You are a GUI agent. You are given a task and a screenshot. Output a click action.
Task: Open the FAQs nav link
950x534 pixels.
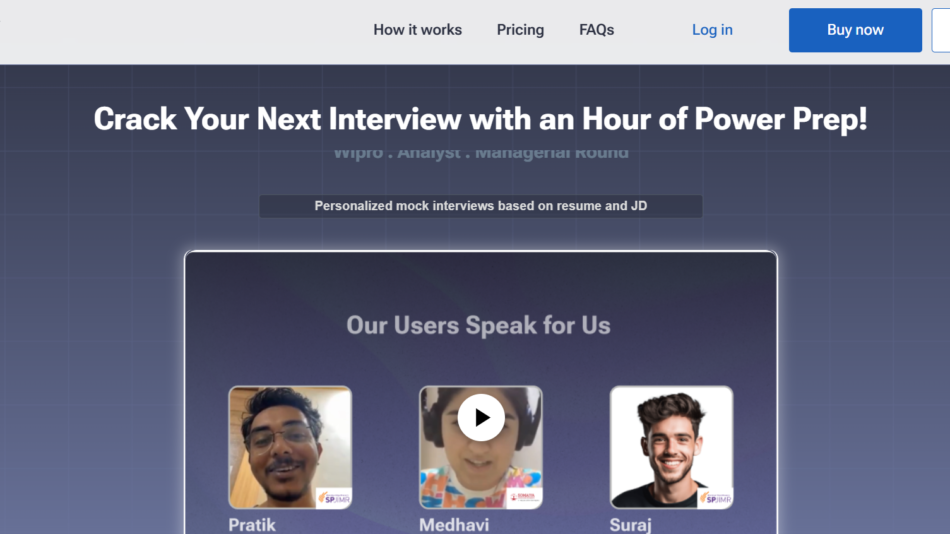coord(597,30)
